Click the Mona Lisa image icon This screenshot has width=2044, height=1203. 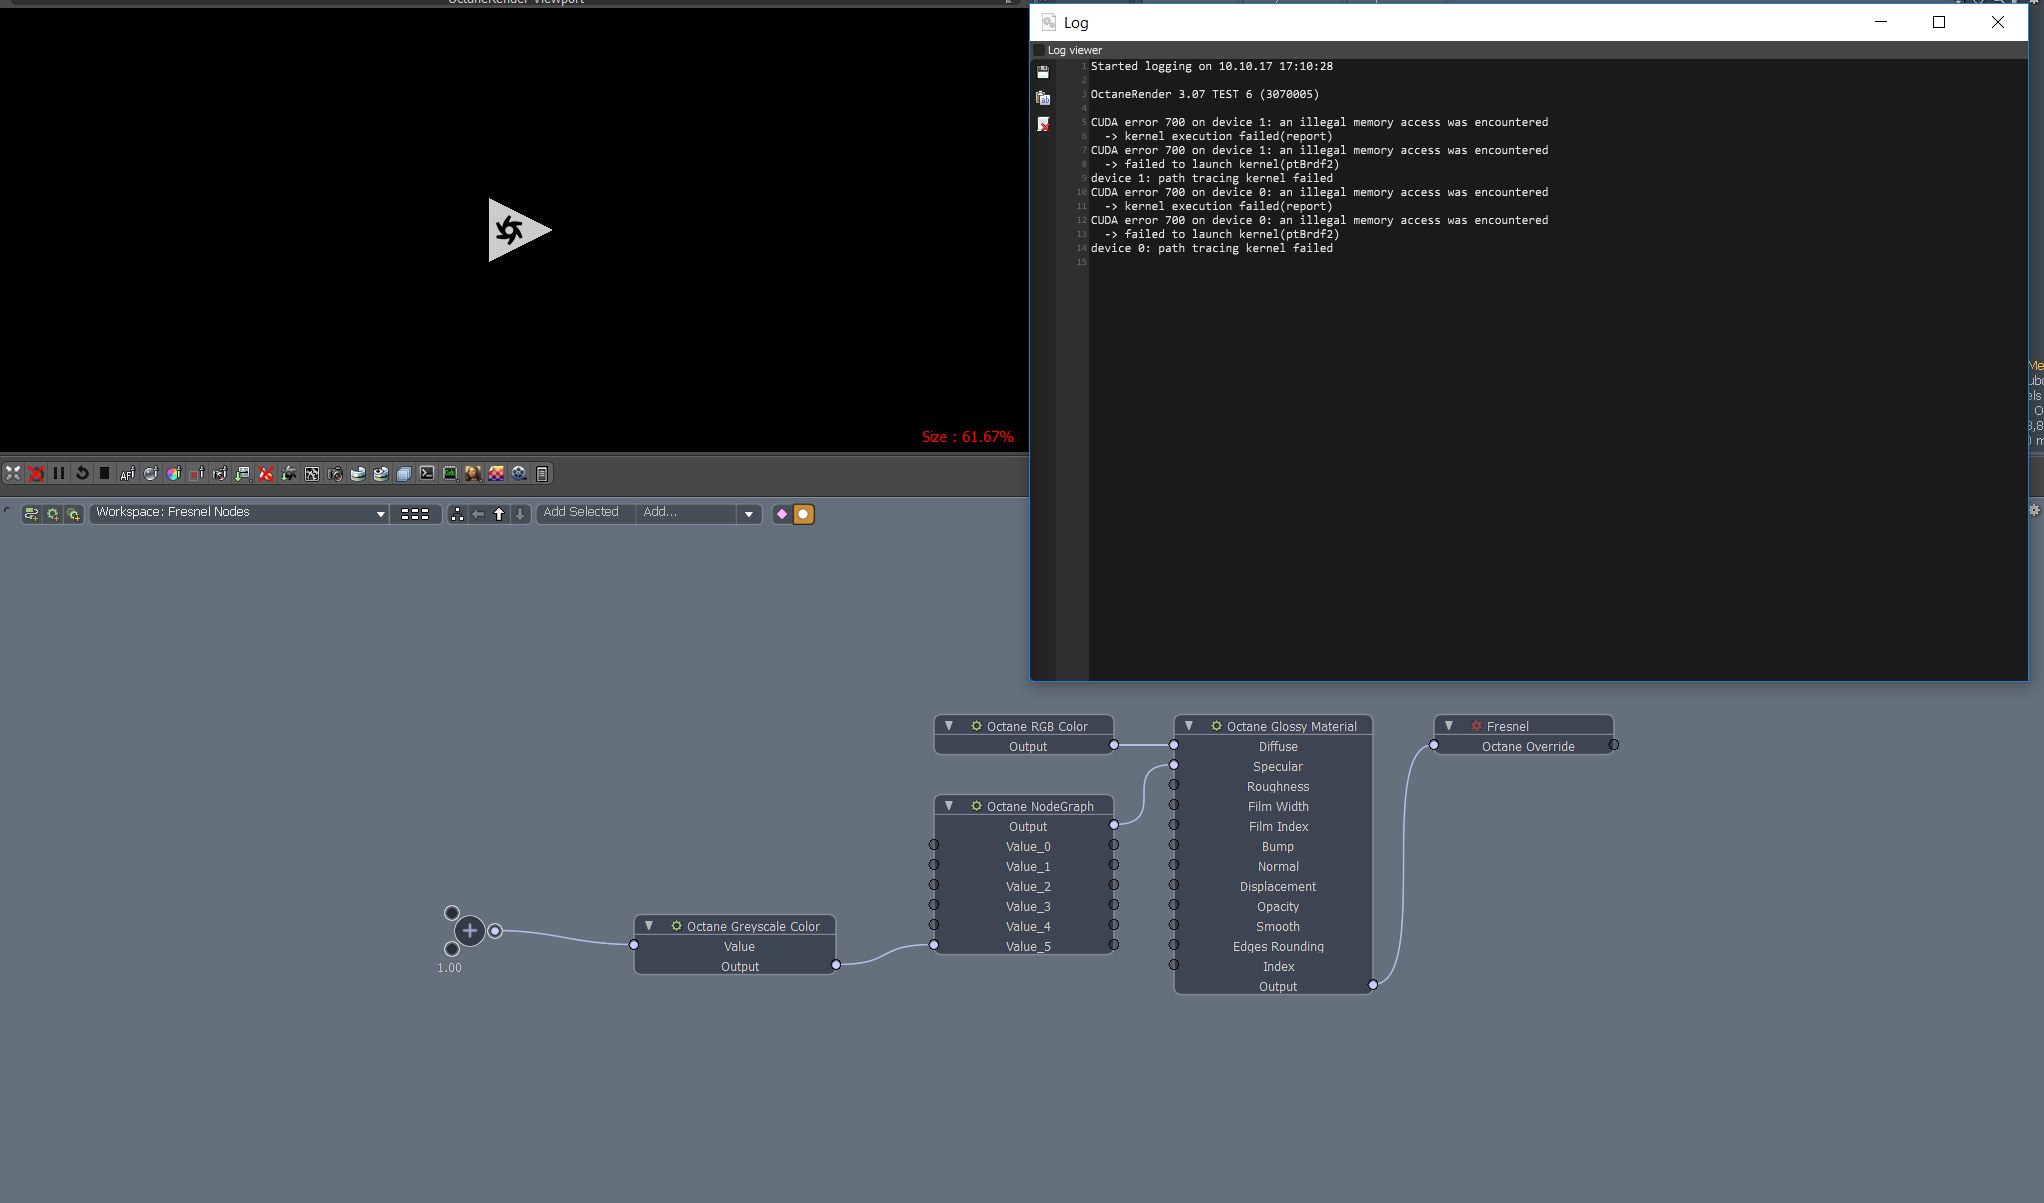[x=473, y=474]
